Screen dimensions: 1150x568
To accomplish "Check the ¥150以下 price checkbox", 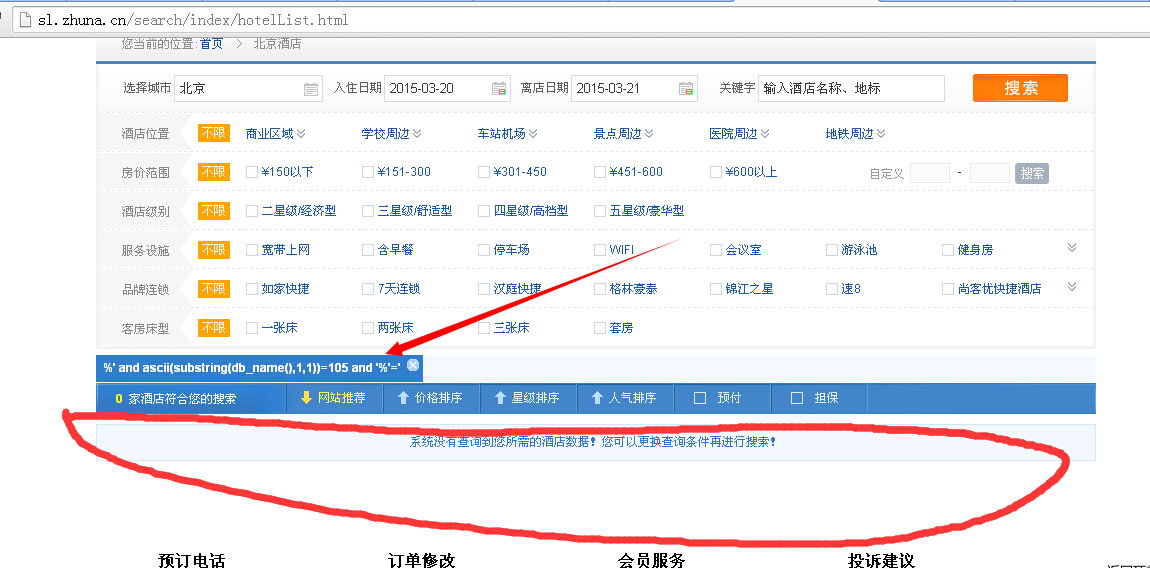I will pyautogui.click(x=252, y=172).
